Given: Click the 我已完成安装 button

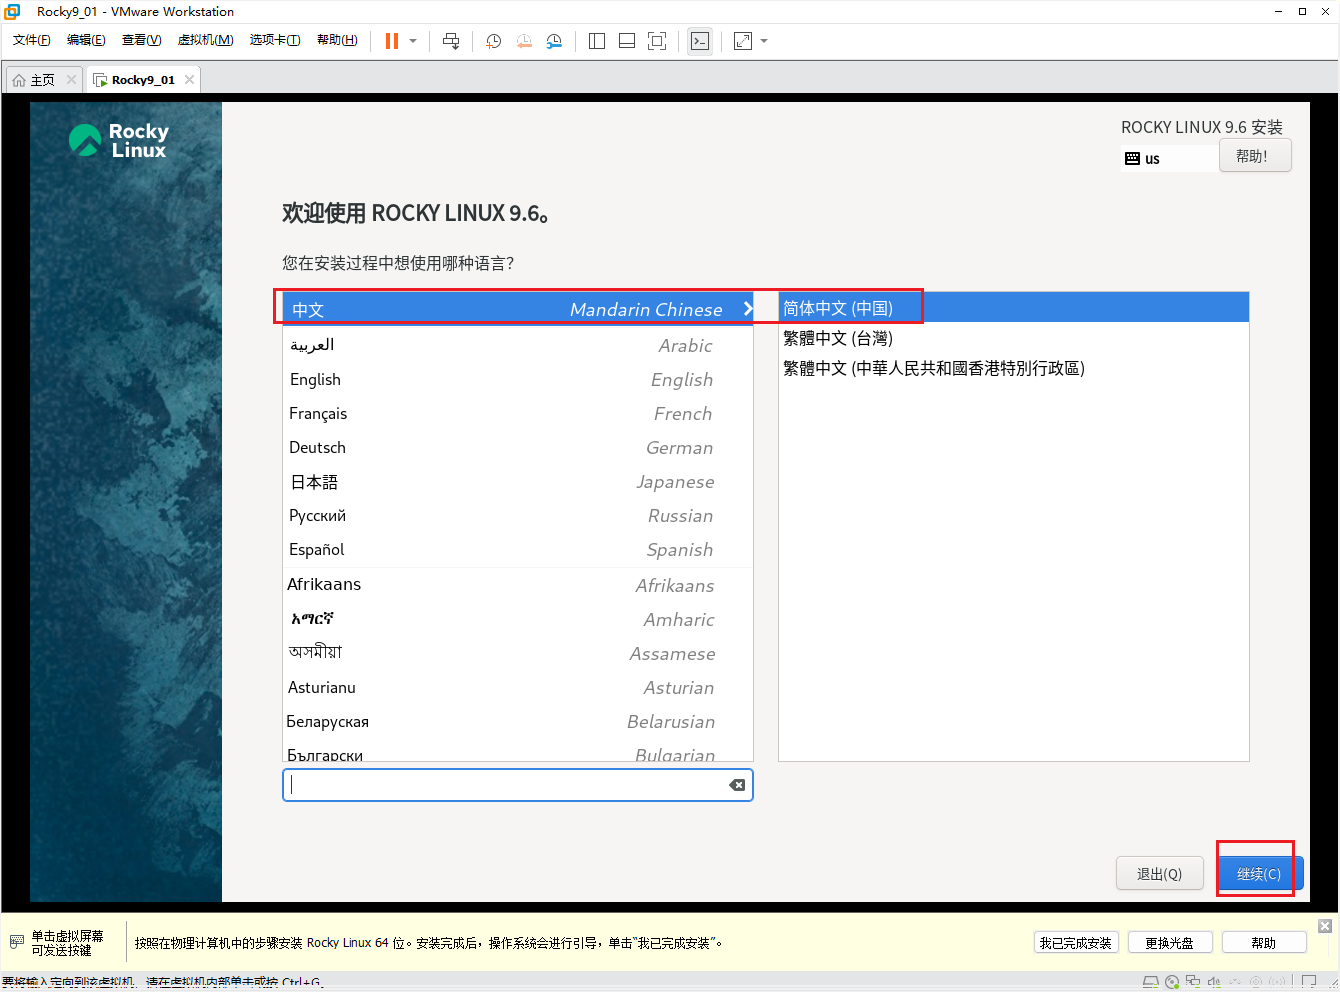Looking at the screenshot, I should point(1075,942).
